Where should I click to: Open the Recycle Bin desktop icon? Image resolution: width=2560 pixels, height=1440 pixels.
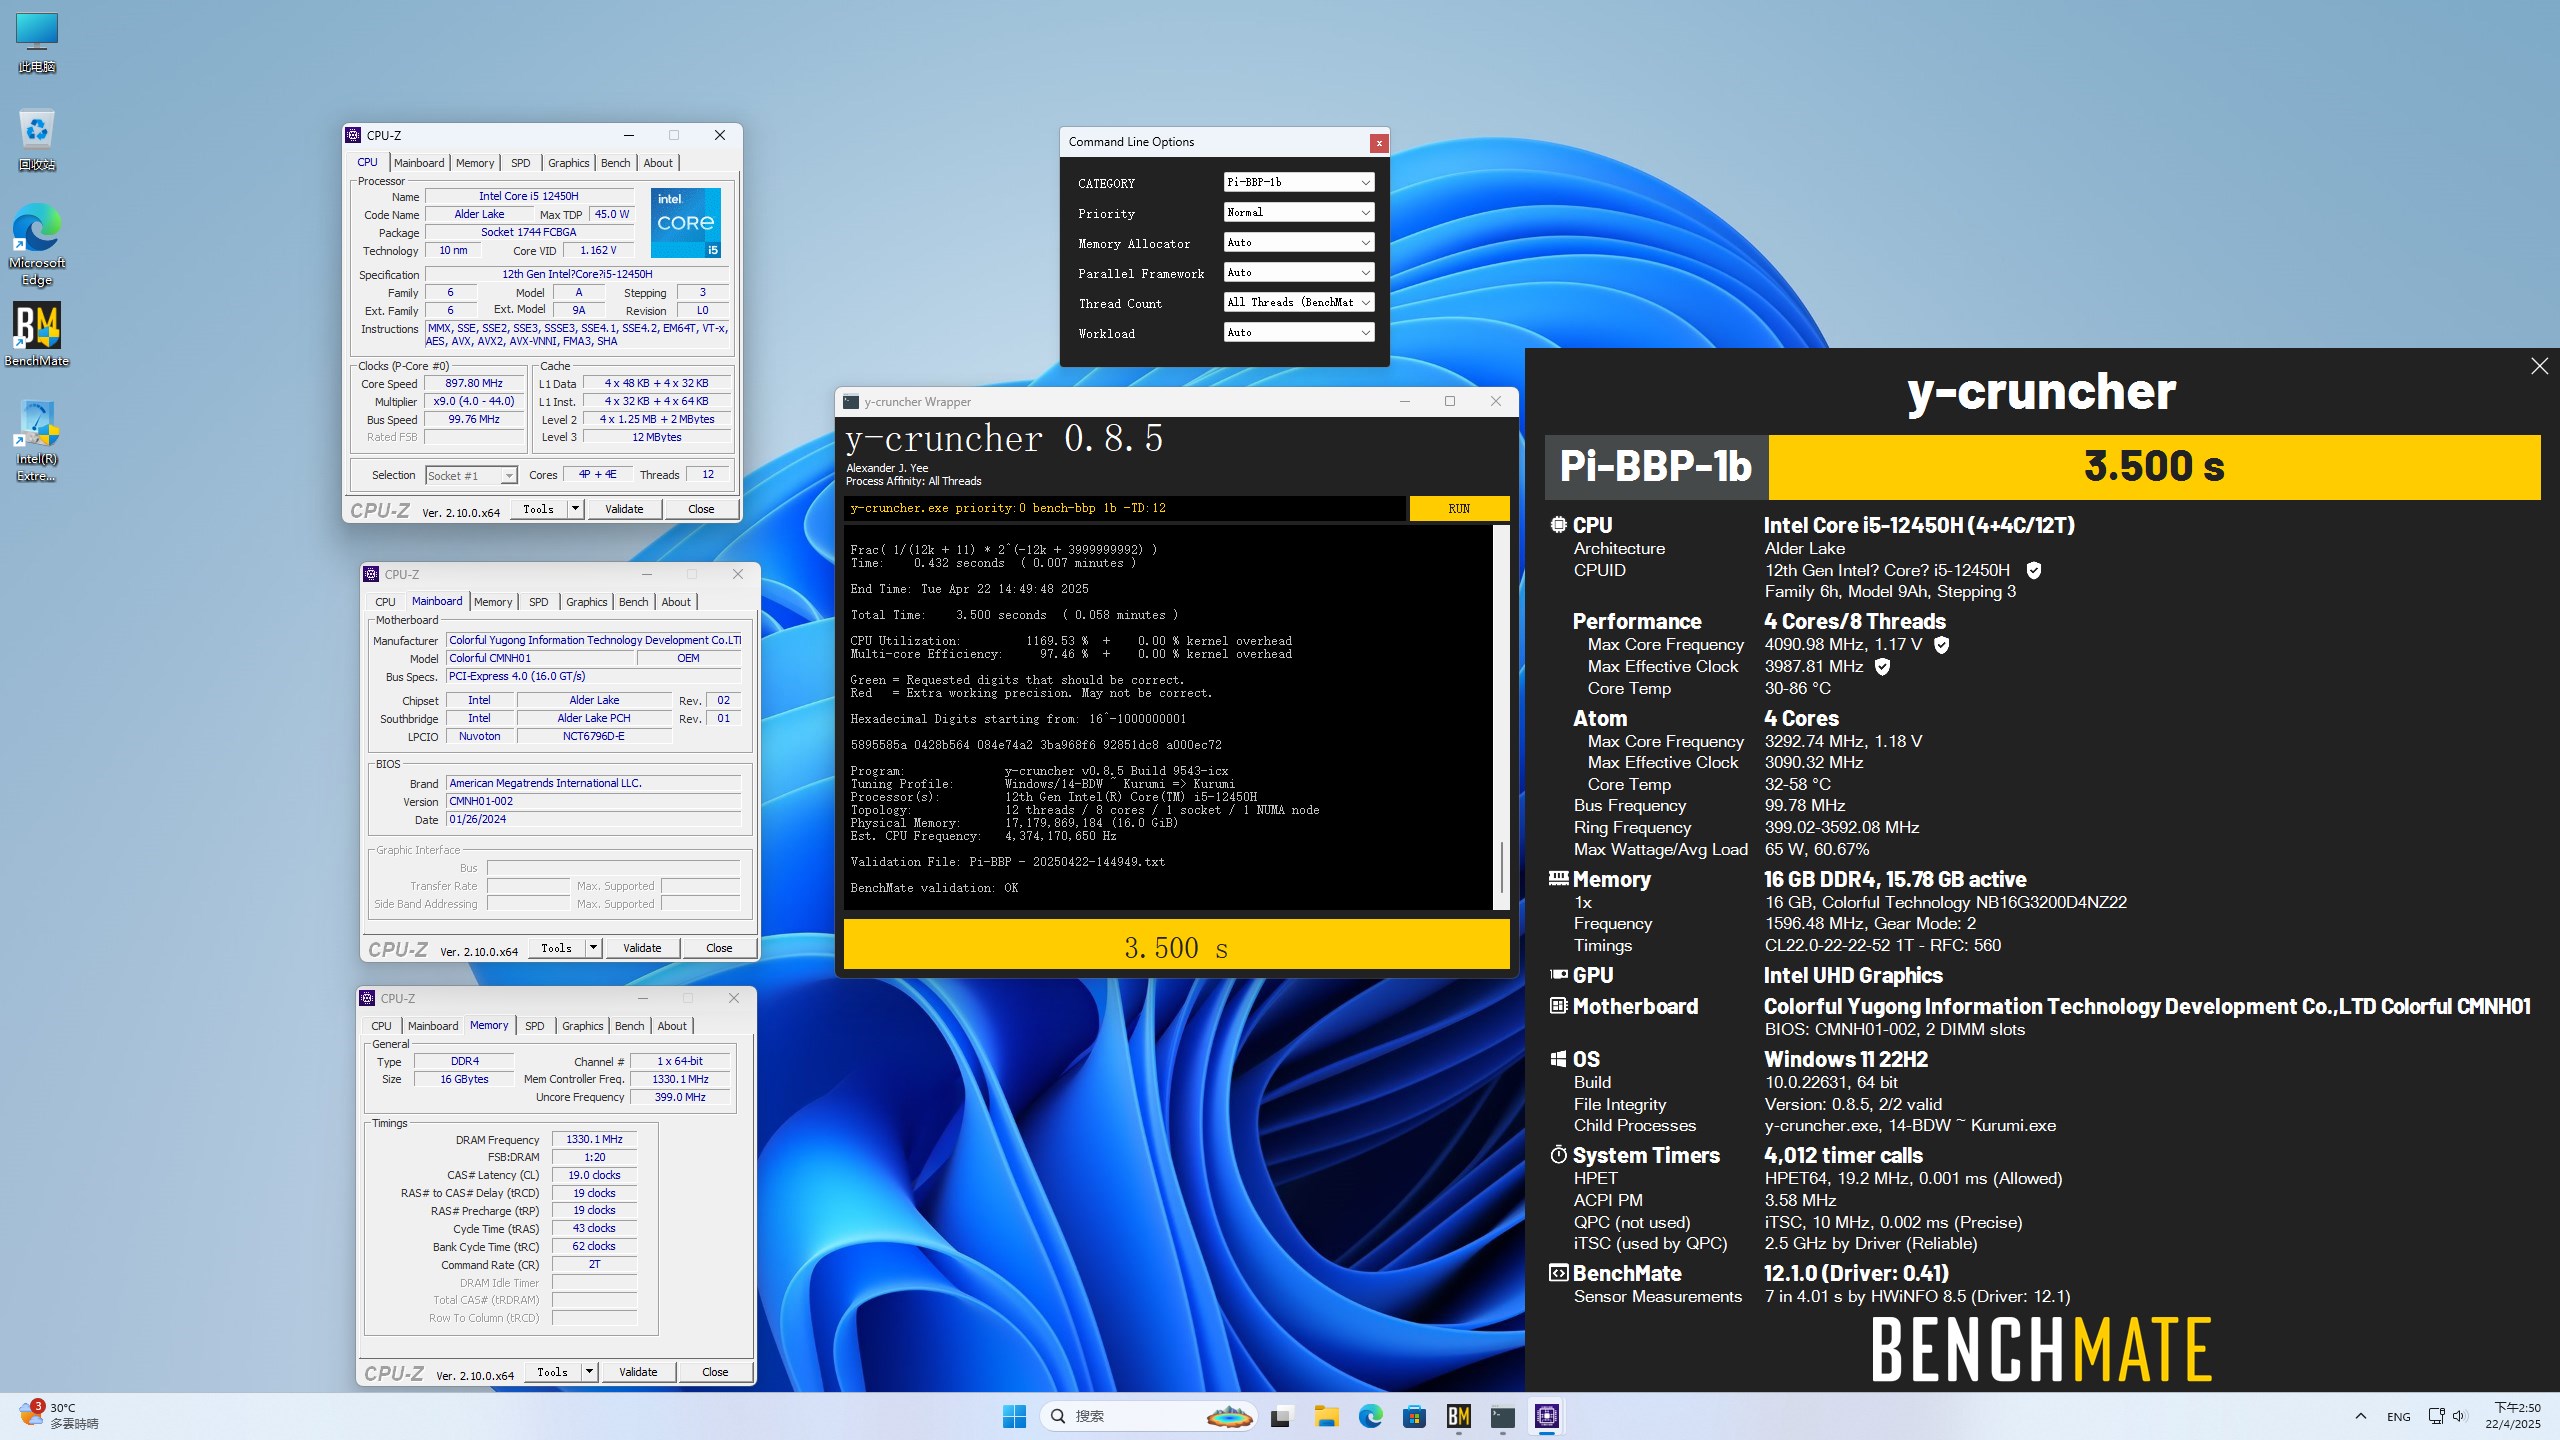[37, 139]
